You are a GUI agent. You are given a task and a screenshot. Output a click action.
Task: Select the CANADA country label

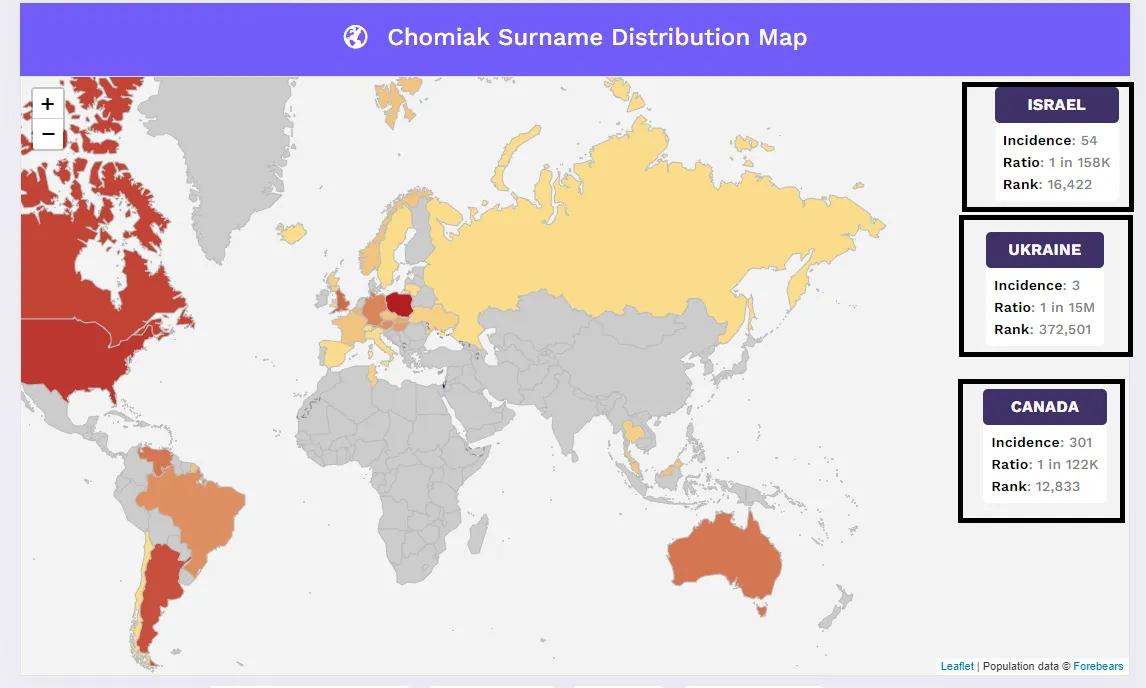pyautogui.click(x=1044, y=407)
